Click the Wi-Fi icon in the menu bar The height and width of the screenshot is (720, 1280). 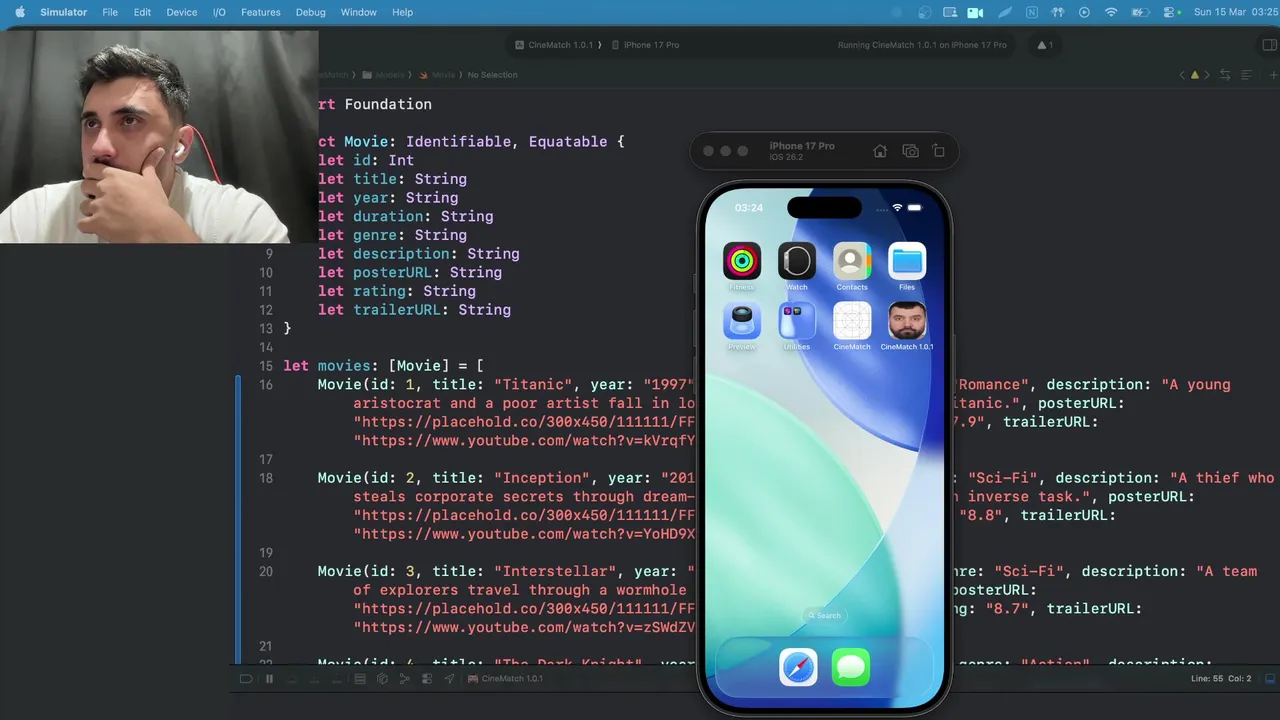(x=1111, y=12)
